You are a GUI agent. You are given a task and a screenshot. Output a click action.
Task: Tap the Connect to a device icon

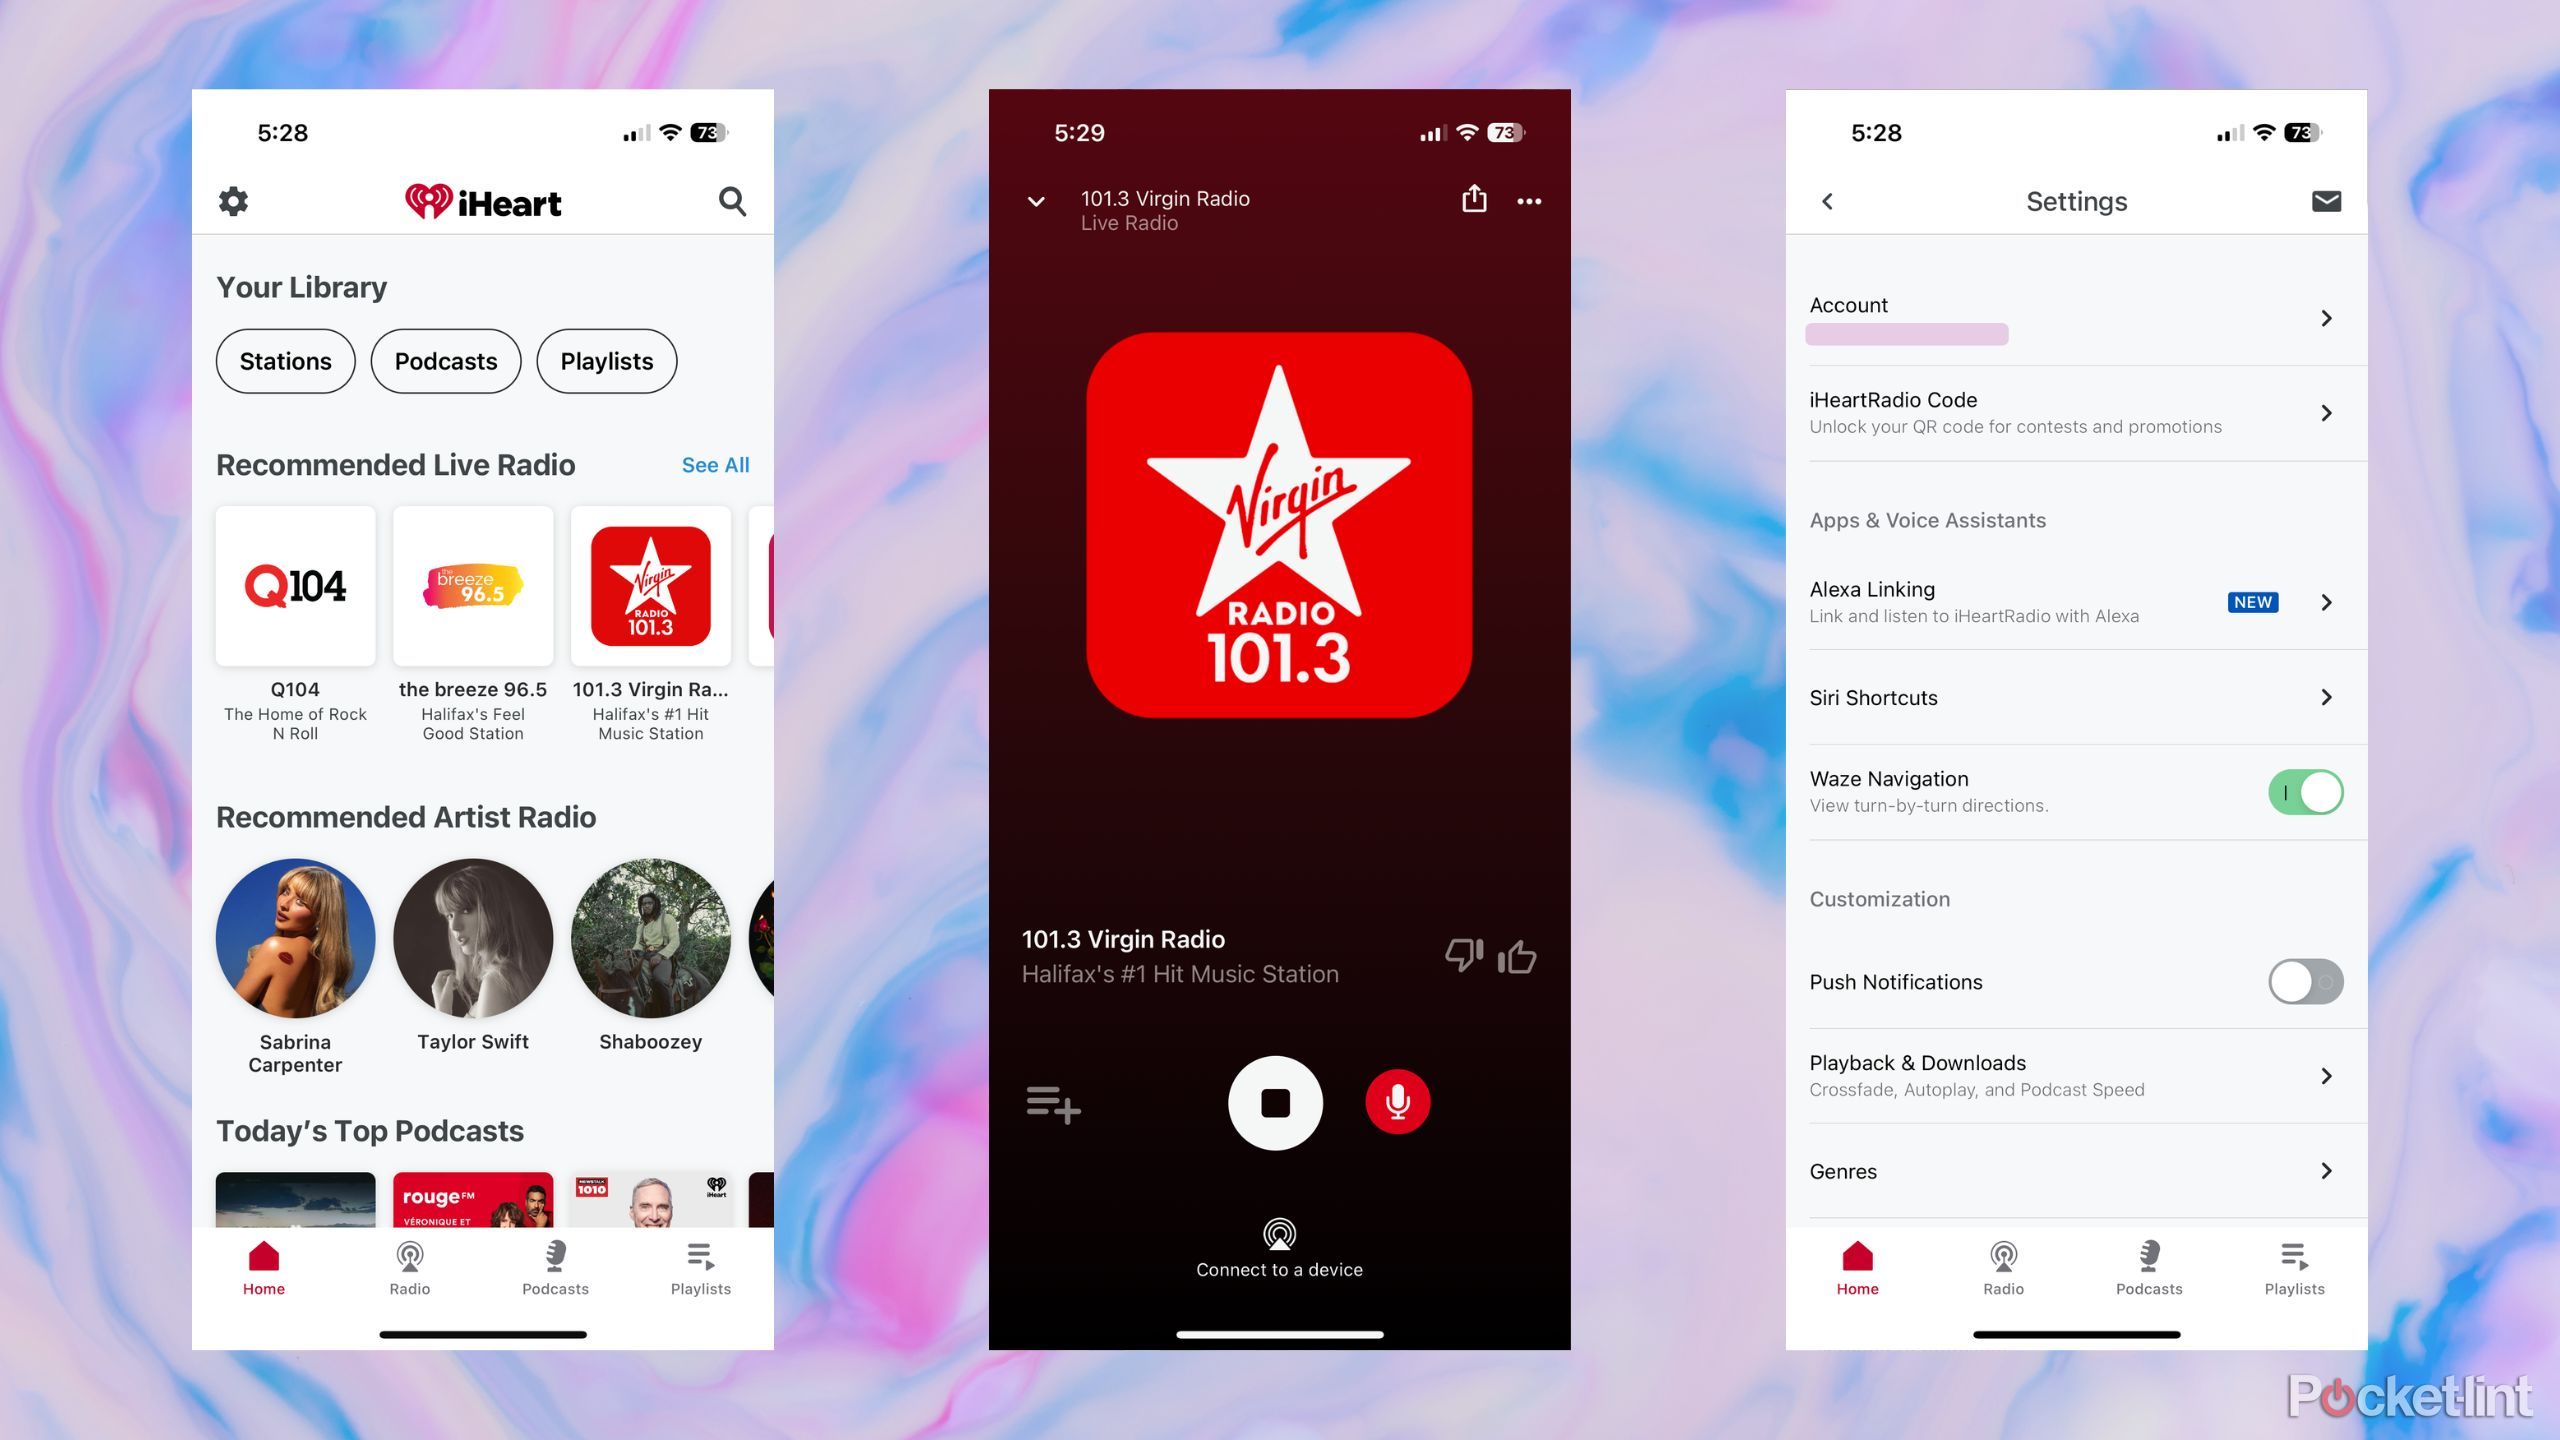(1278, 1231)
